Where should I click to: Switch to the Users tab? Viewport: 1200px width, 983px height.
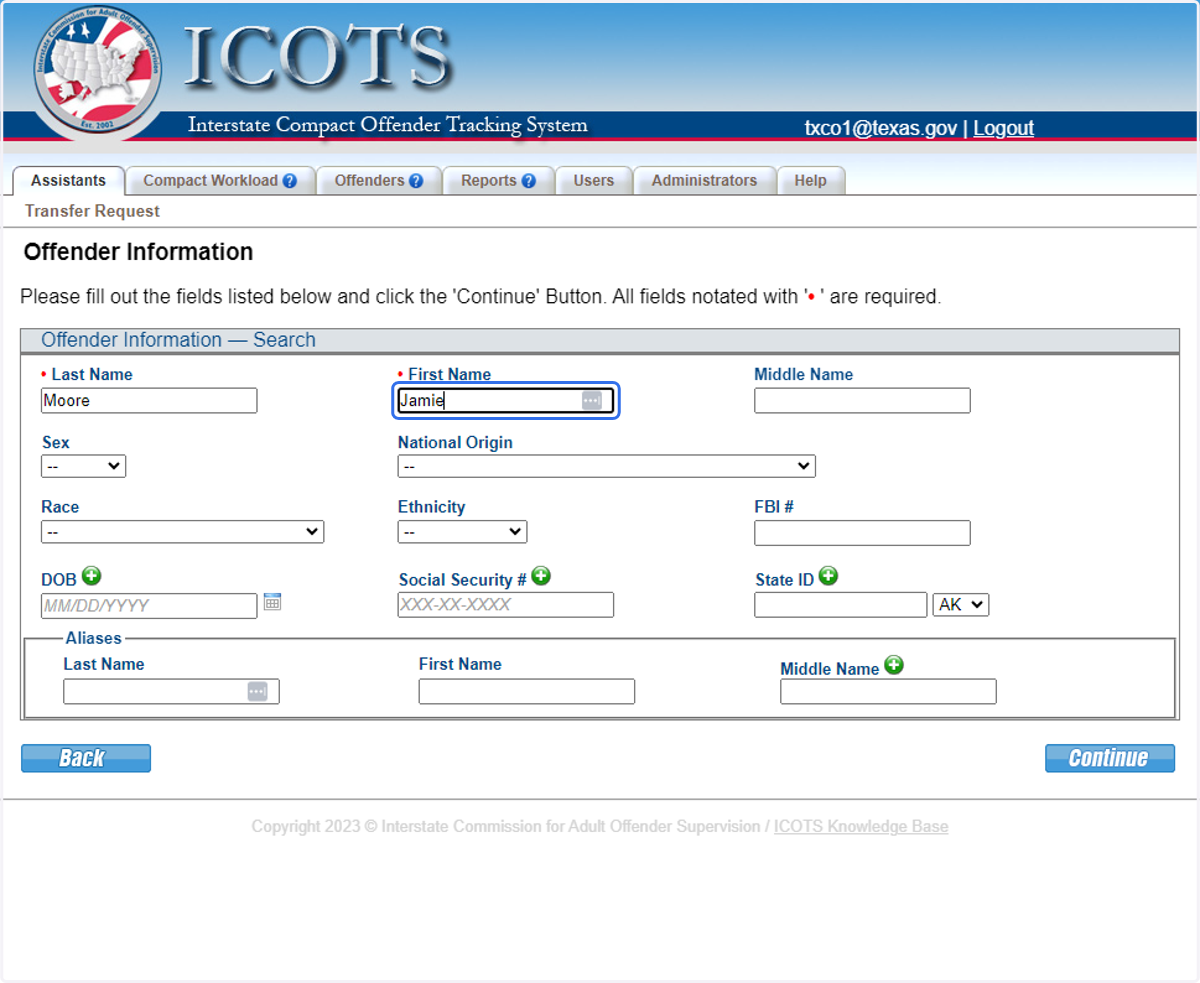point(594,181)
